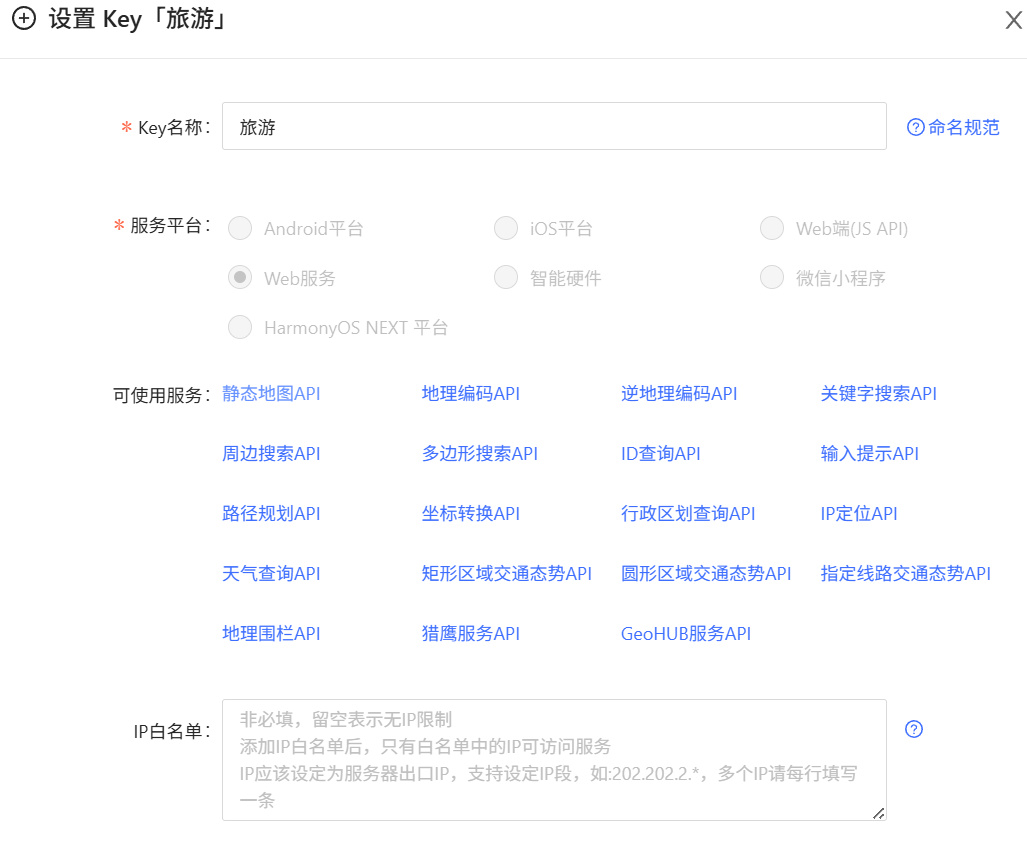Click the dialog title 设置 Key「旅游」

click(140, 19)
